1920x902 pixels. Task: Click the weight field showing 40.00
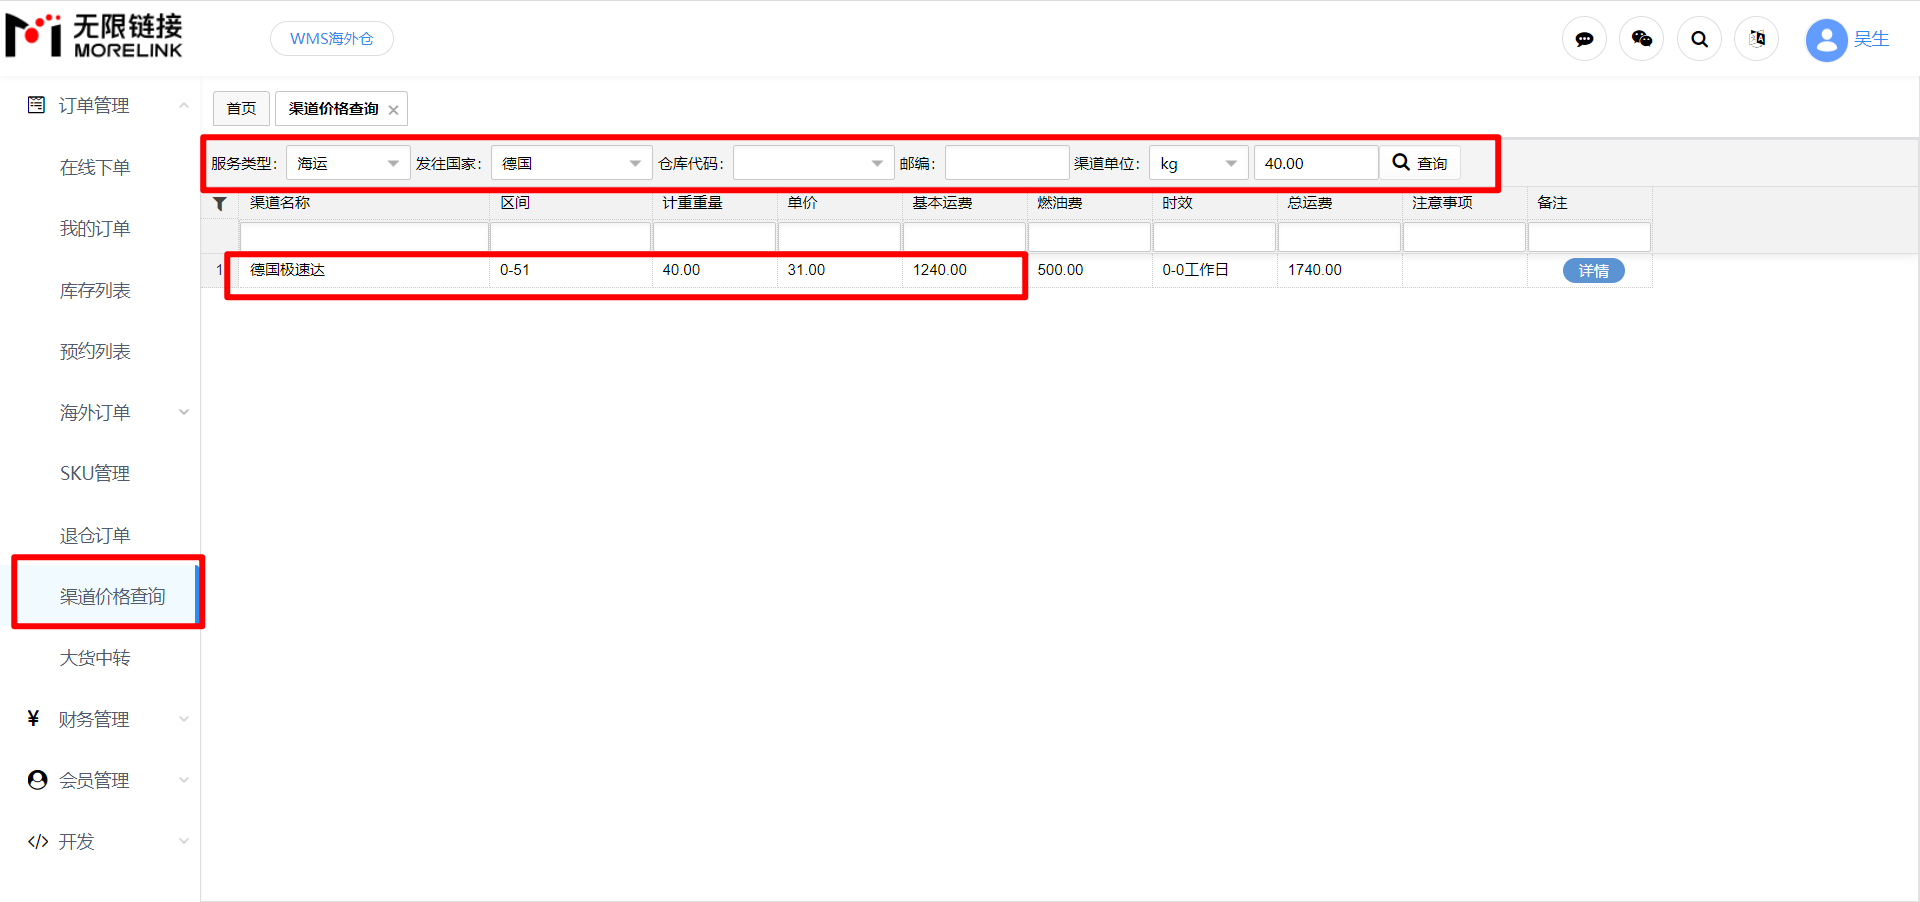[x=1316, y=163]
